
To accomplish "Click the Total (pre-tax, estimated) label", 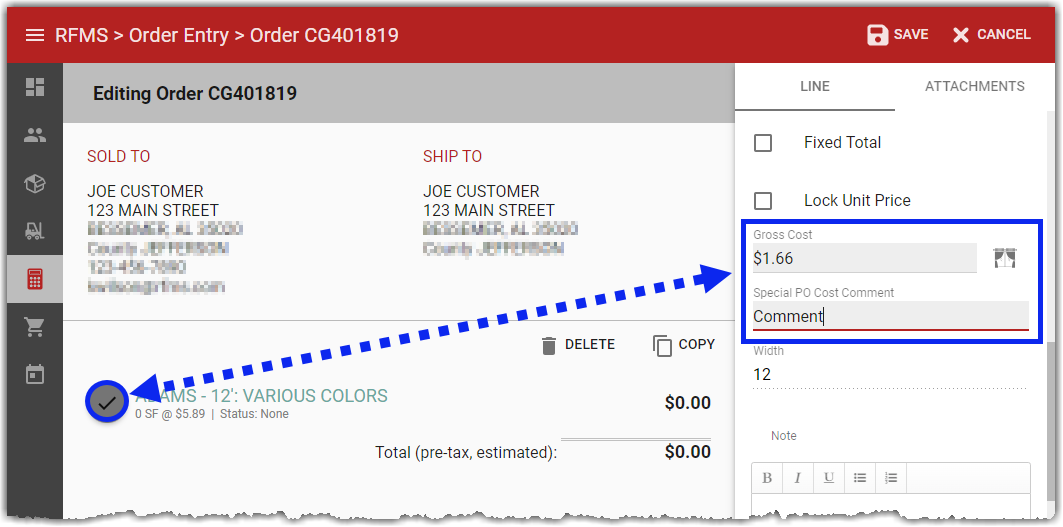I will (466, 452).
